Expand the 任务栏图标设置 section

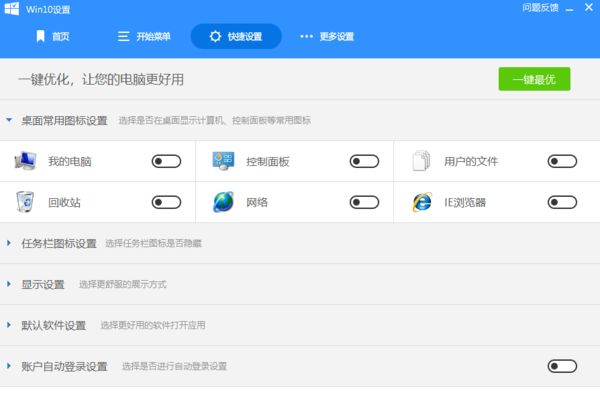point(9,243)
